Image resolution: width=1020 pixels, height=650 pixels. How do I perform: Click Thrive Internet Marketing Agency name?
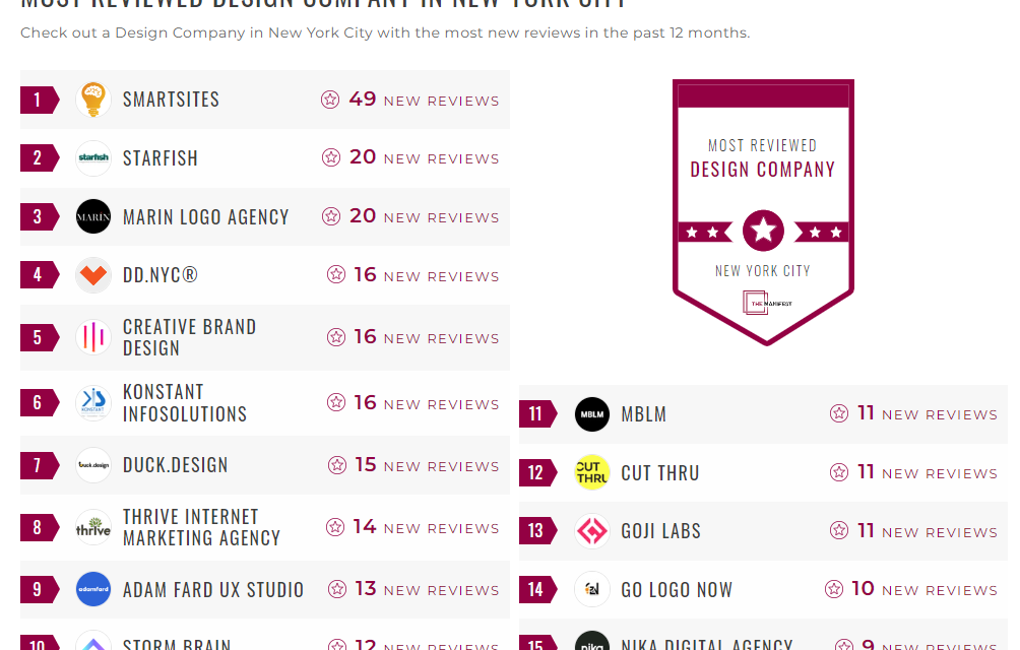[201, 527]
